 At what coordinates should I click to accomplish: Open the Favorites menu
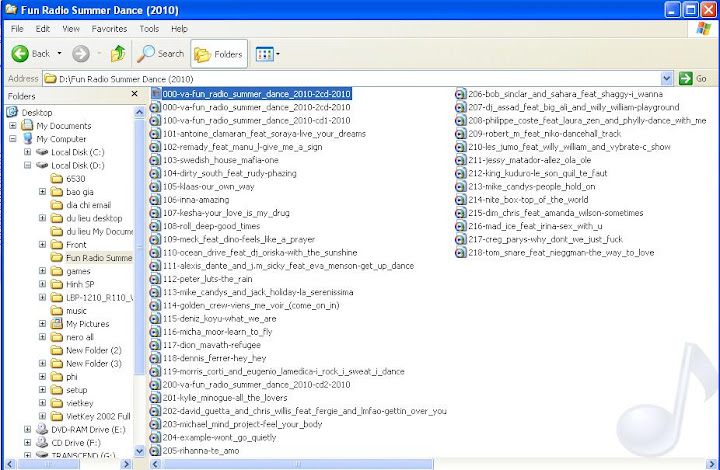coord(109,28)
